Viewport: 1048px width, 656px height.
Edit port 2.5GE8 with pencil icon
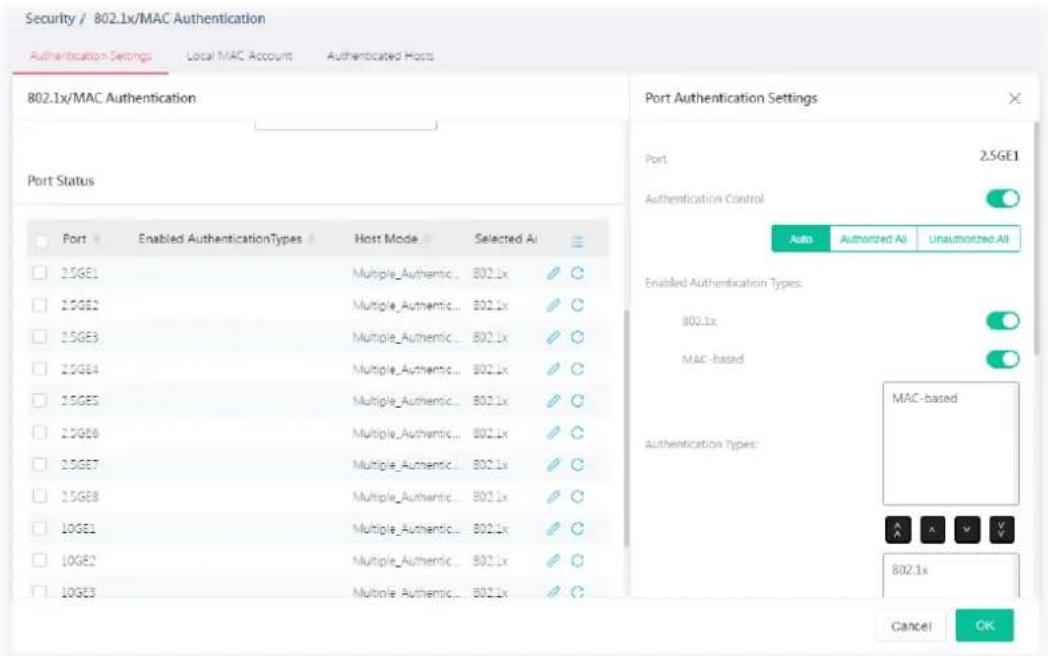point(553,497)
